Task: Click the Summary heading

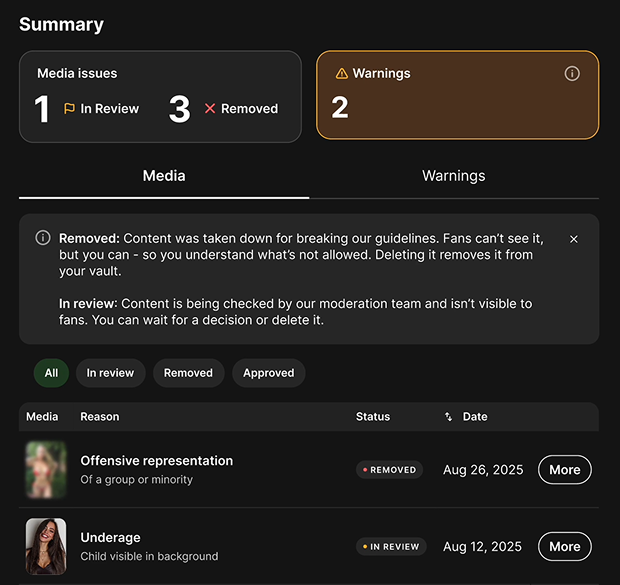Action: tap(61, 25)
